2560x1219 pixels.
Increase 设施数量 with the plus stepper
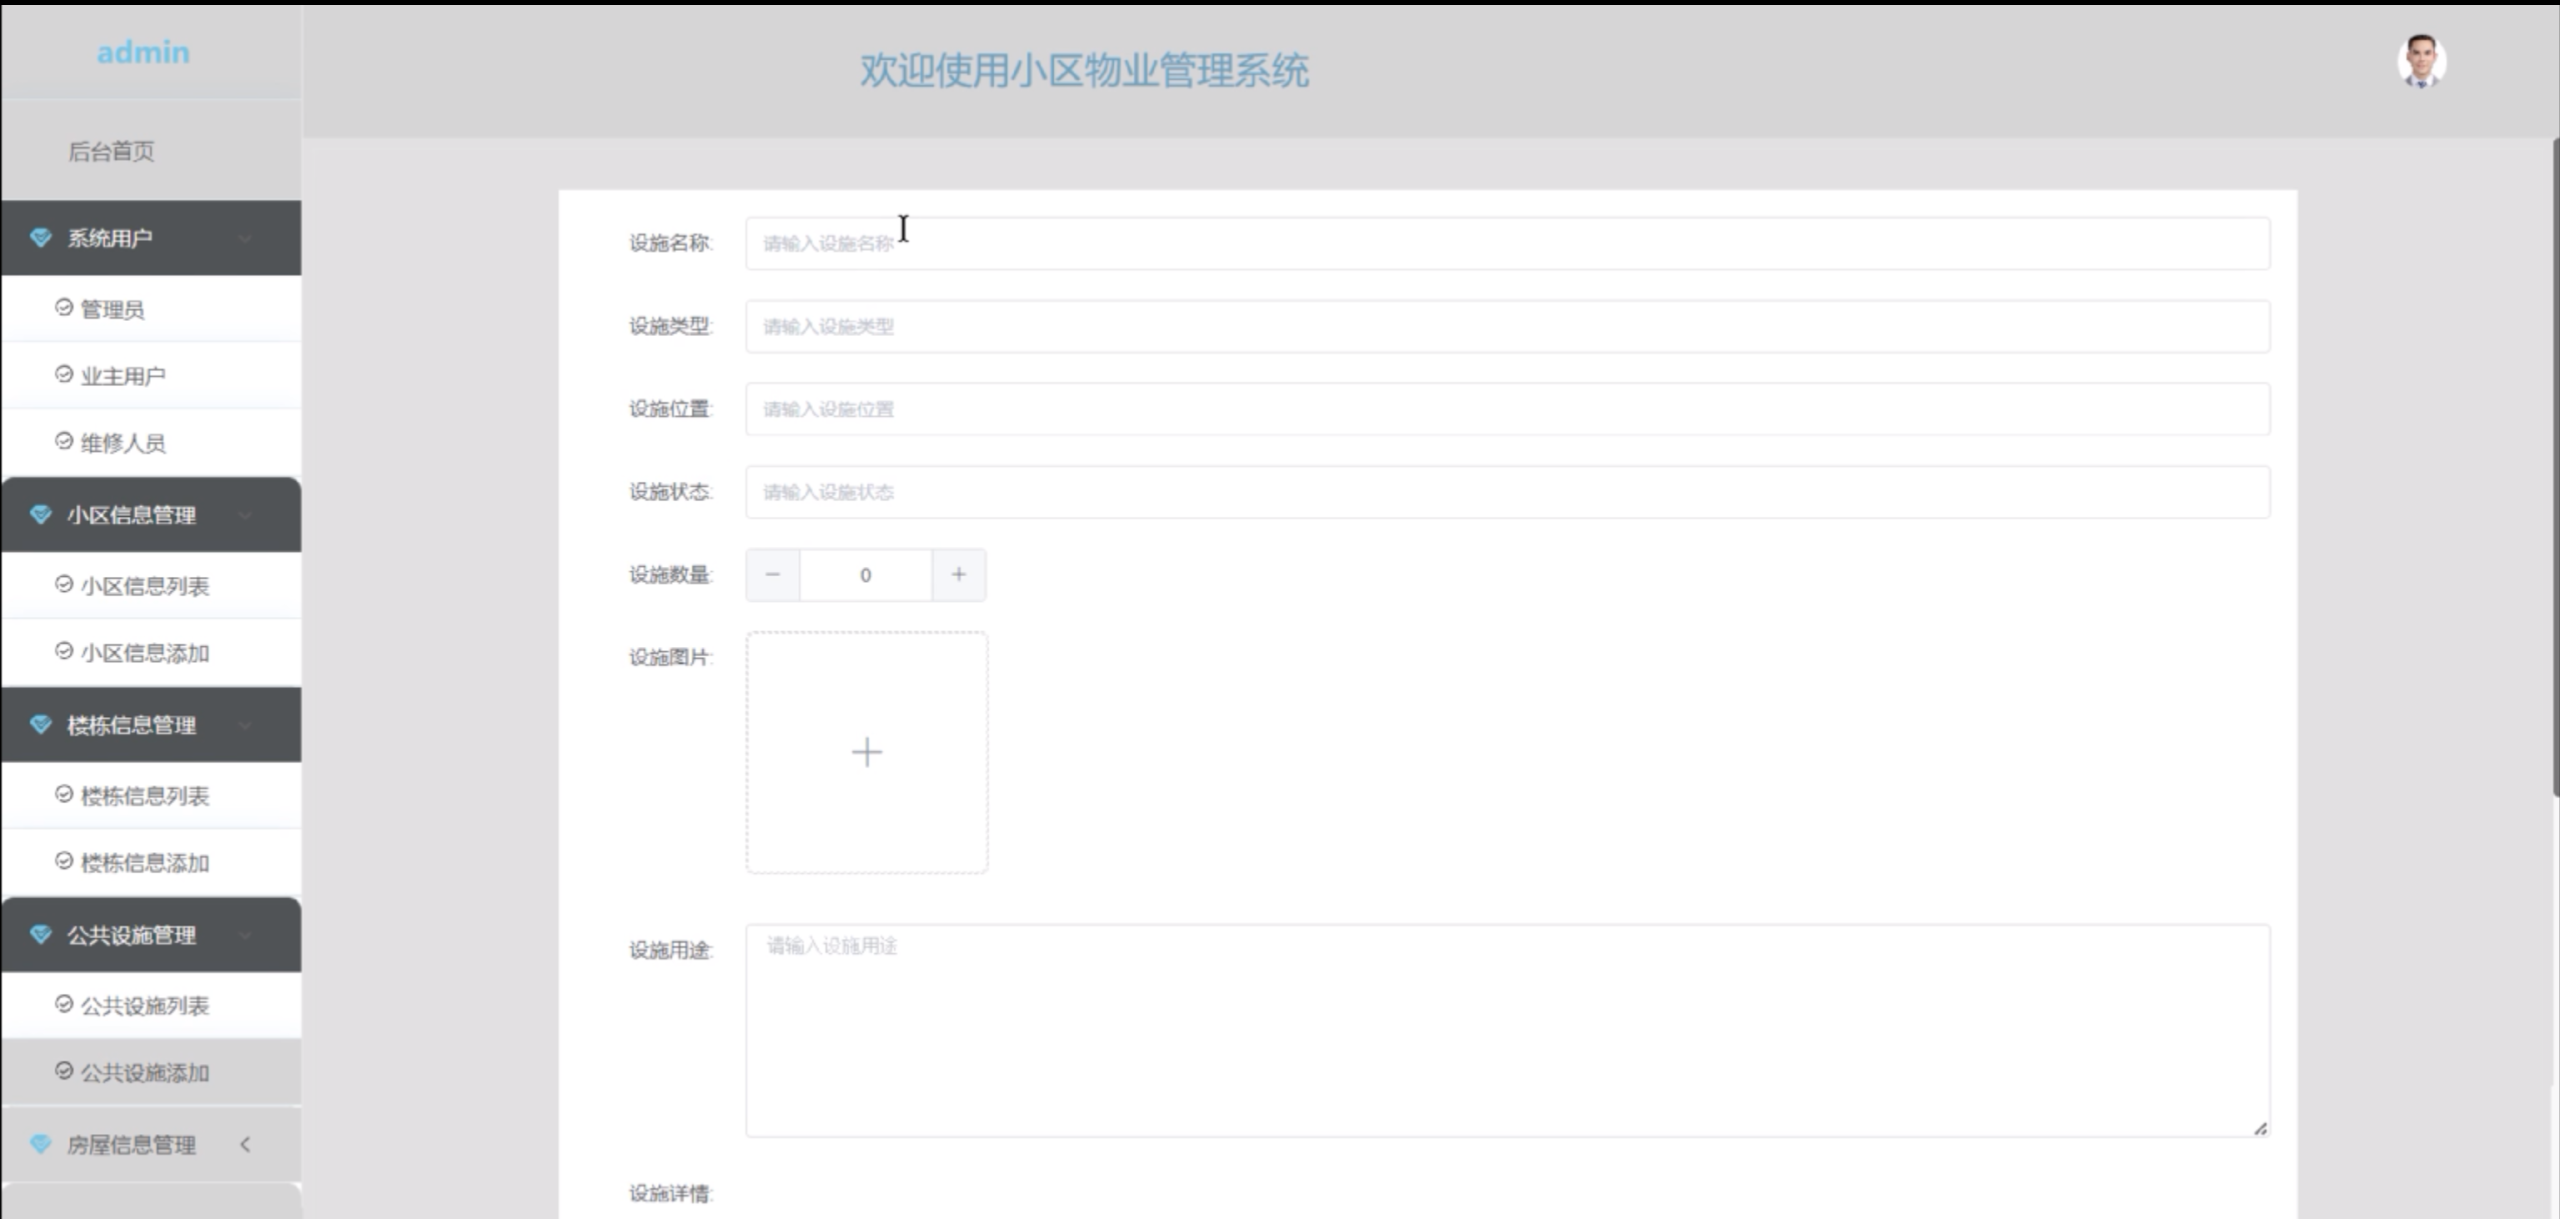coord(959,574)
